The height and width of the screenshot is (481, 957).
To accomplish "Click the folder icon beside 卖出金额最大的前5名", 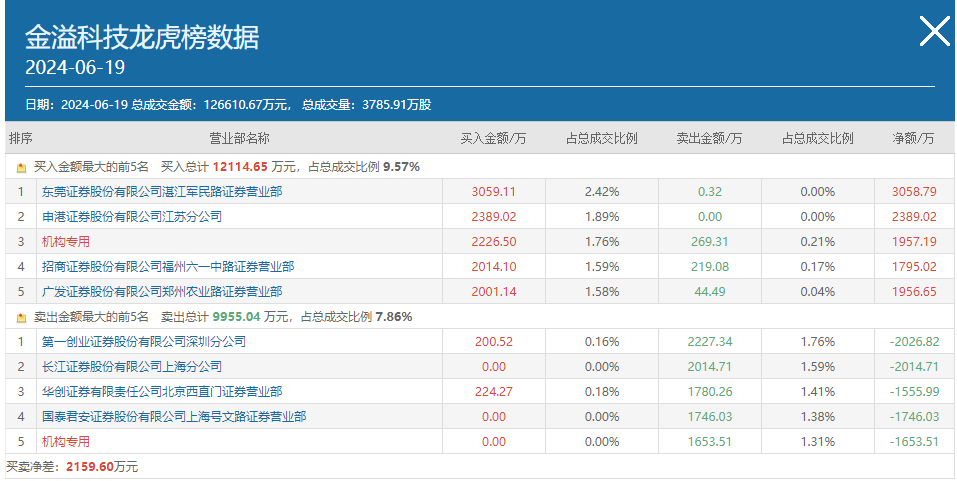I will point(21,317).
